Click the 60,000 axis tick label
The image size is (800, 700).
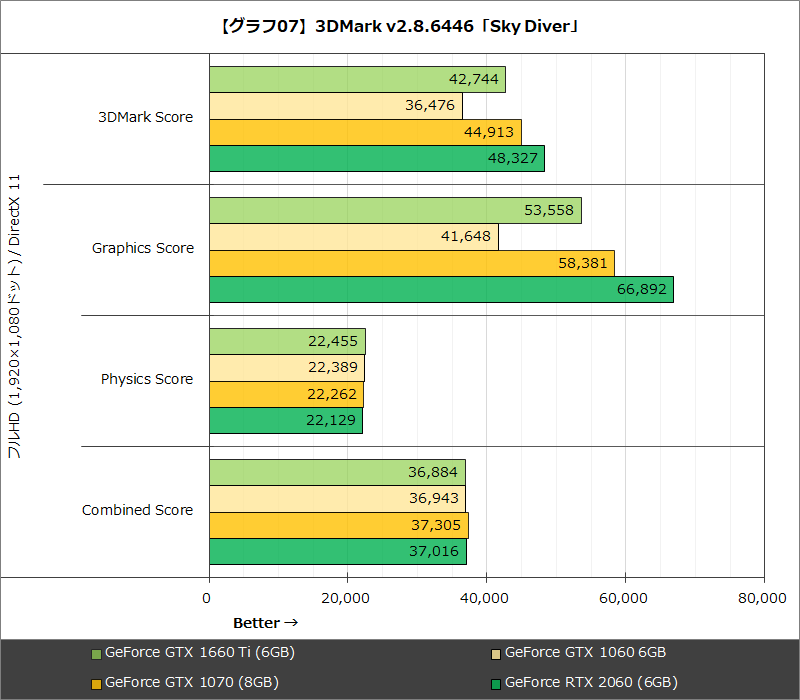[x=623, y=598]
